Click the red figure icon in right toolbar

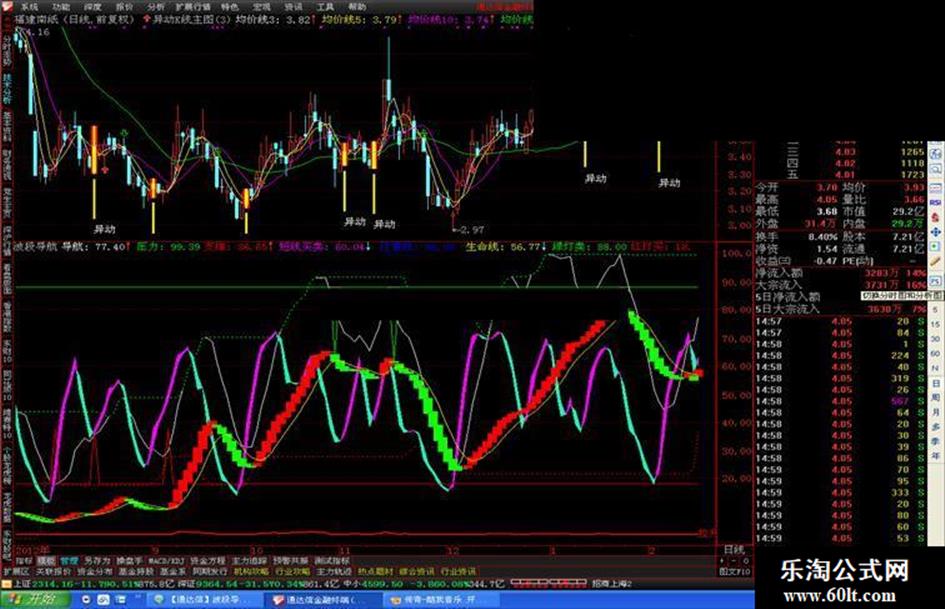[x=935, y=217]
